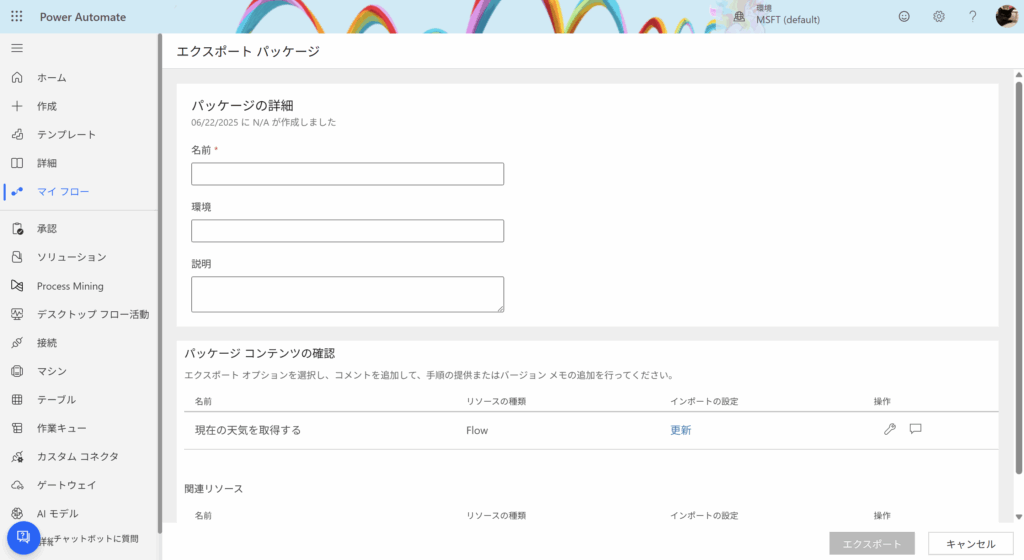Open the user account avatar
Screen dimensions: 1024x560
pyautogui.click(x=1006, y=16)
